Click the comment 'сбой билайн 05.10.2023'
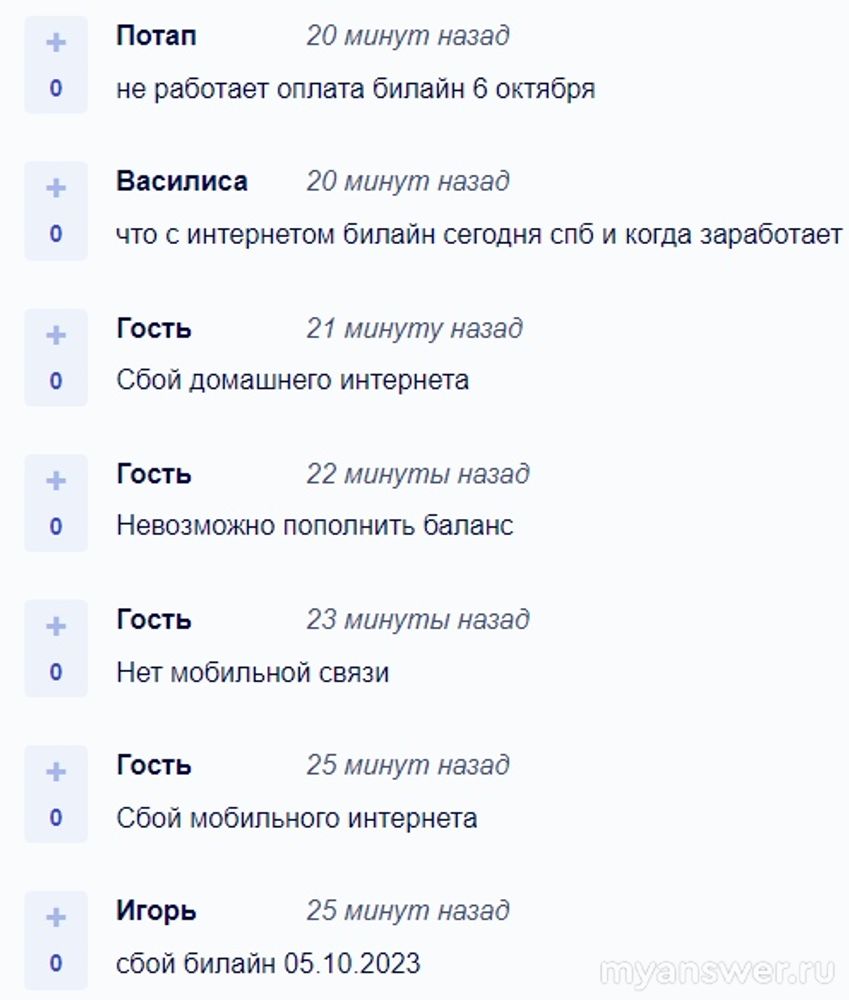The width and height of the screenshot is (849, 1000). 268,964
